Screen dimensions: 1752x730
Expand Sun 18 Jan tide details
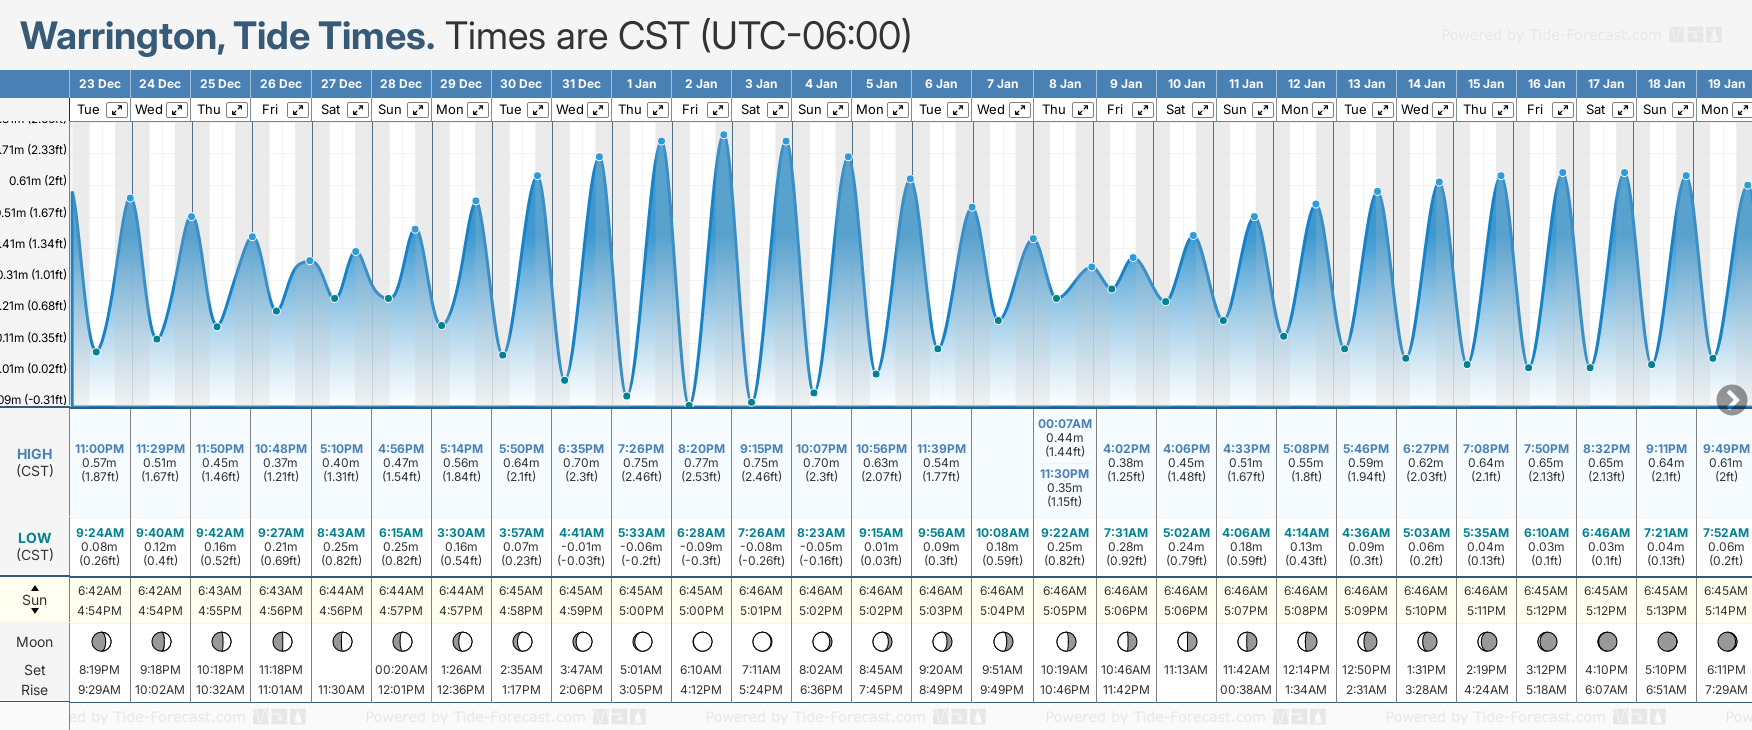tap(1683, 110)
